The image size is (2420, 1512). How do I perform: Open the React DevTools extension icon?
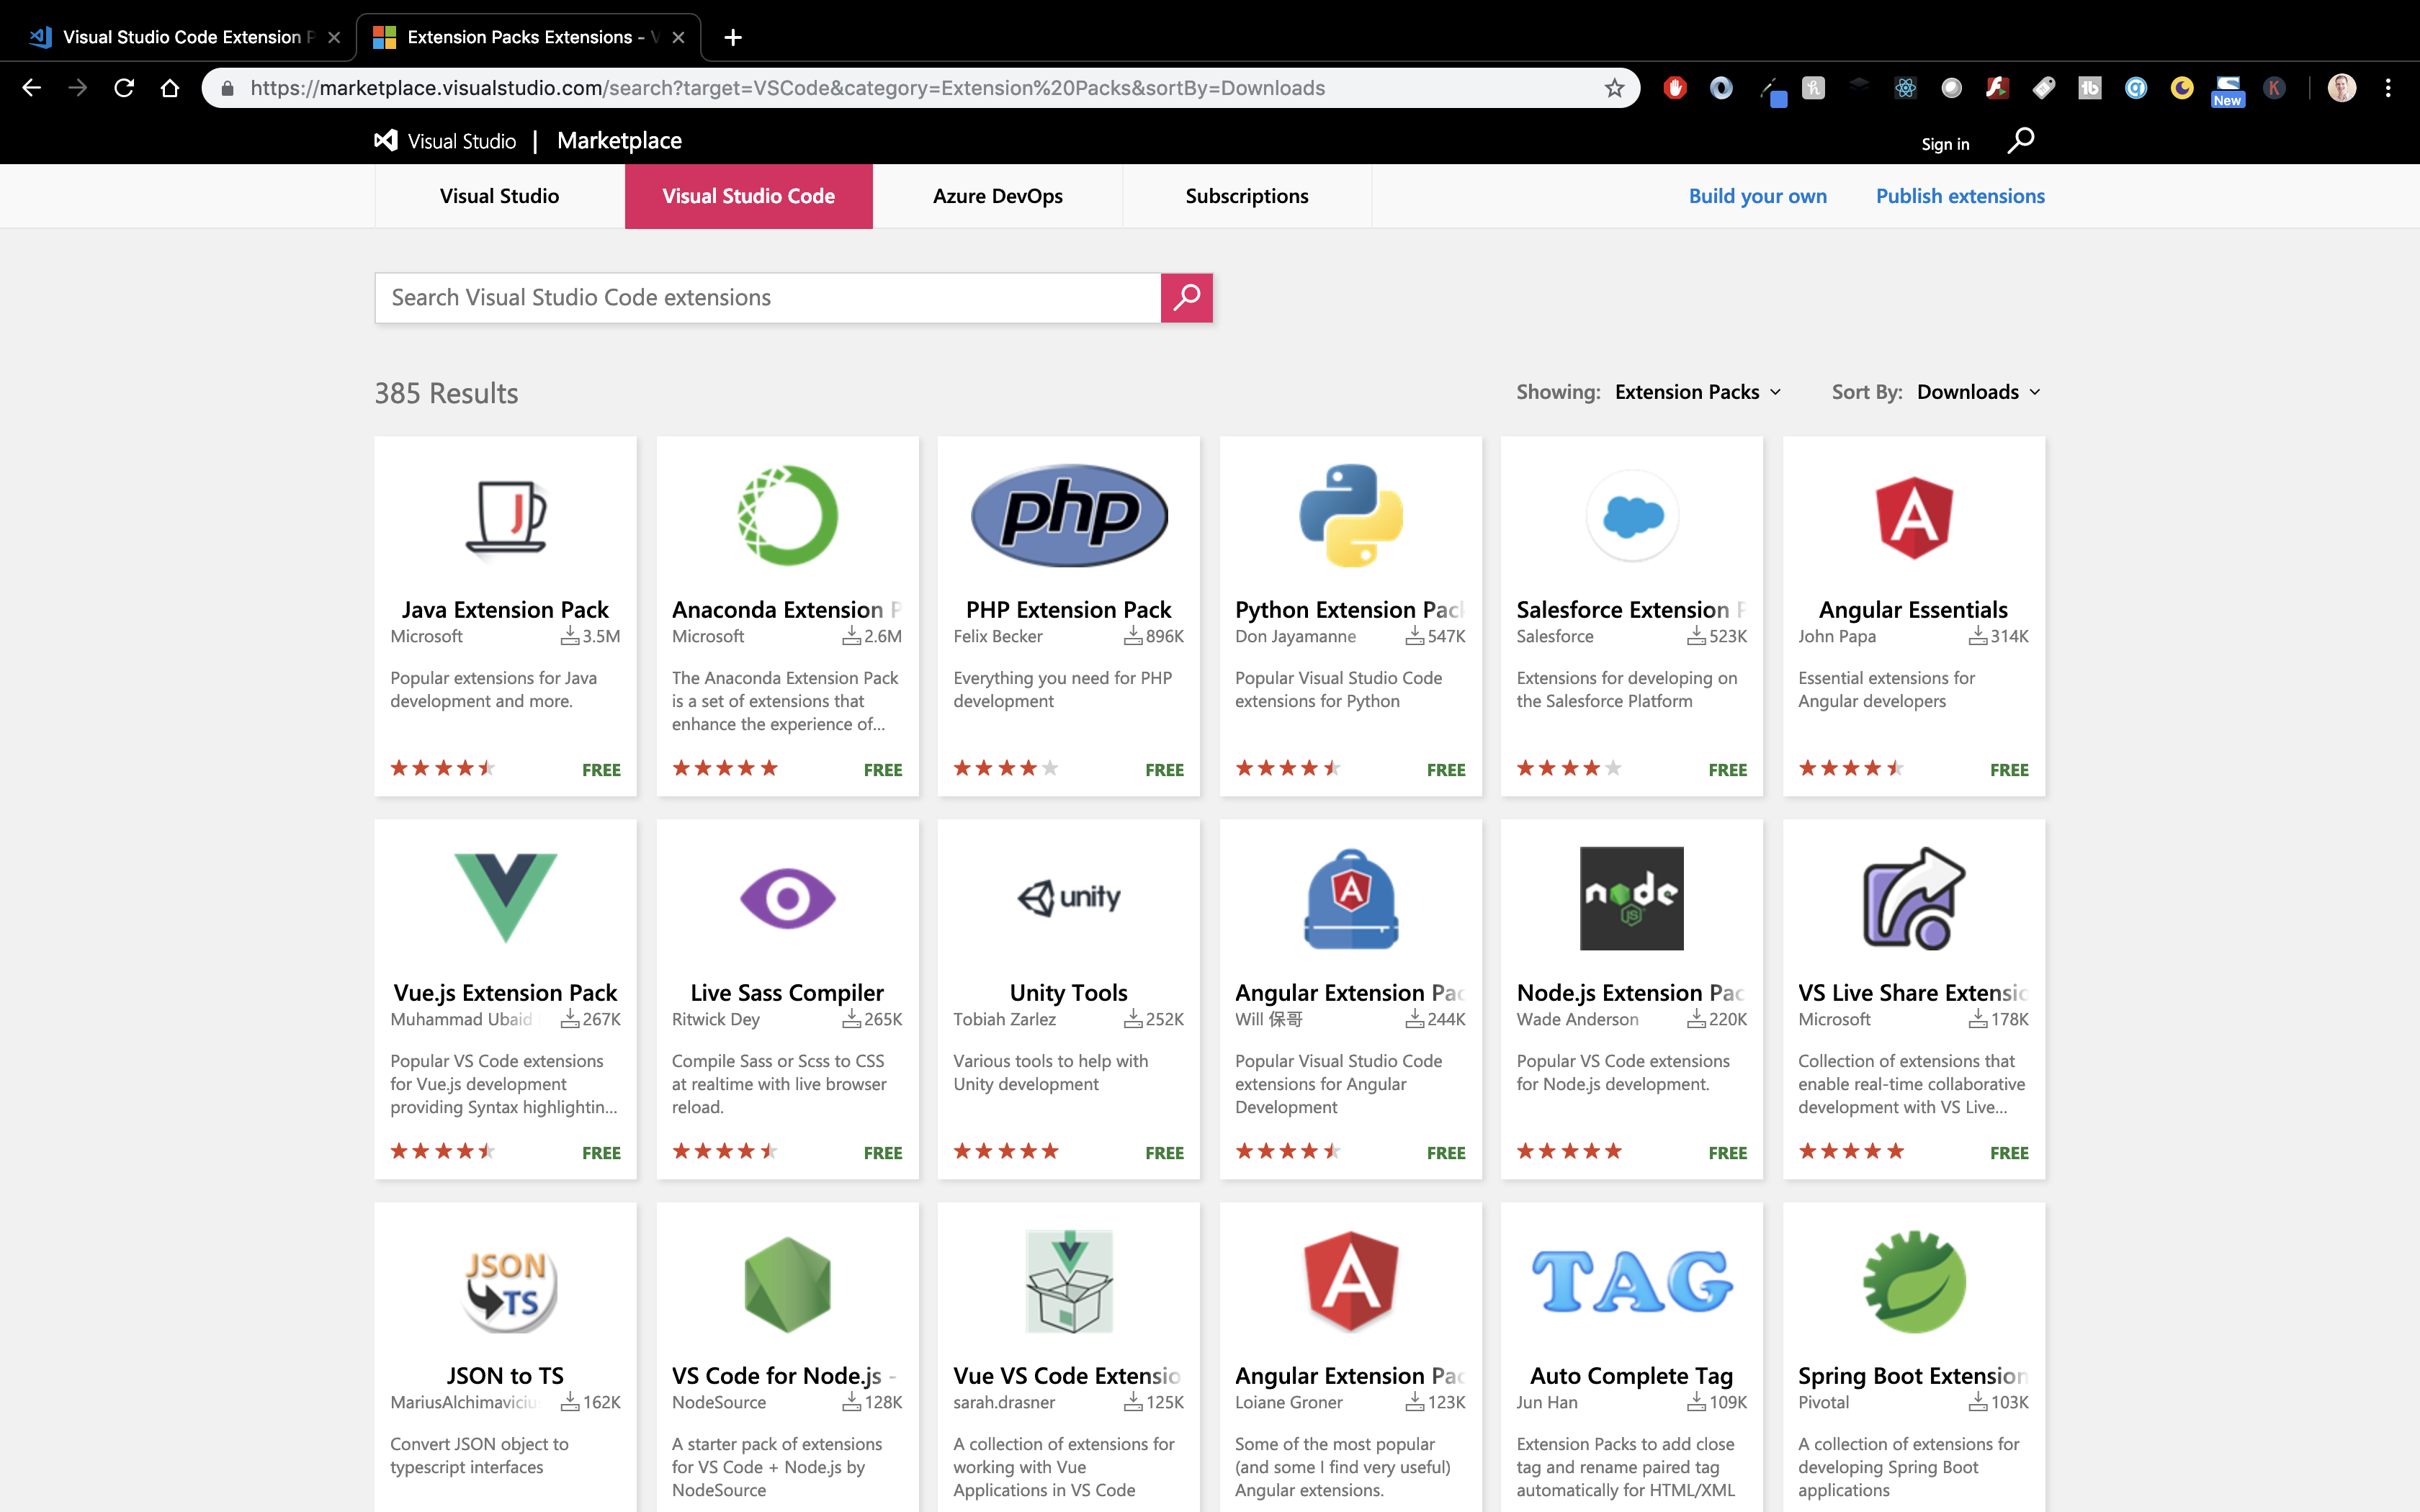tap(1905, 88)
